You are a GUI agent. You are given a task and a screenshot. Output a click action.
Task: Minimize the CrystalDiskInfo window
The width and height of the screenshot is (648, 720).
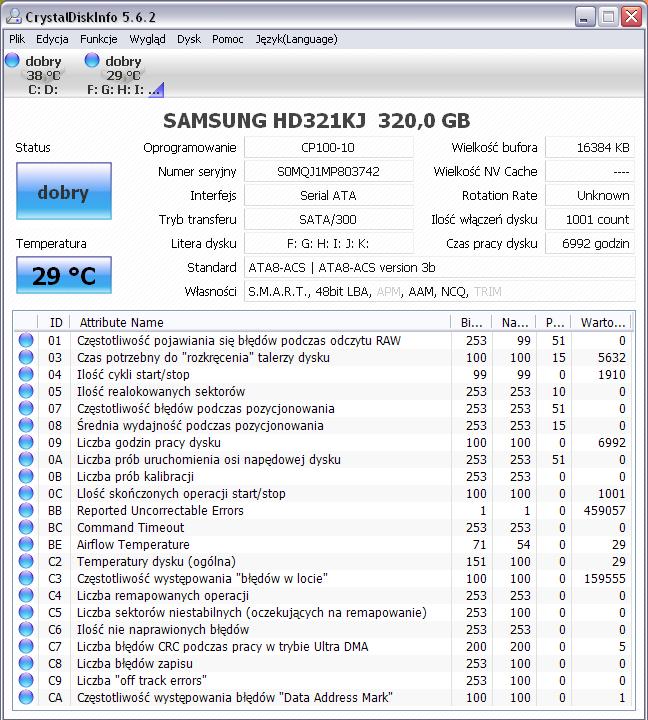(585, 17)
